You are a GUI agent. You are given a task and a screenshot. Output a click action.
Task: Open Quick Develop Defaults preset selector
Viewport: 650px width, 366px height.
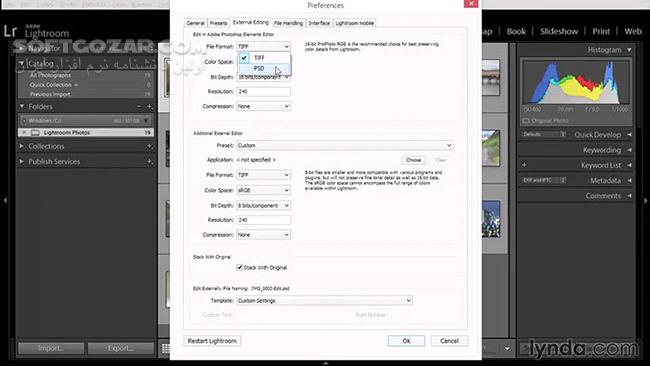[544, 134]
